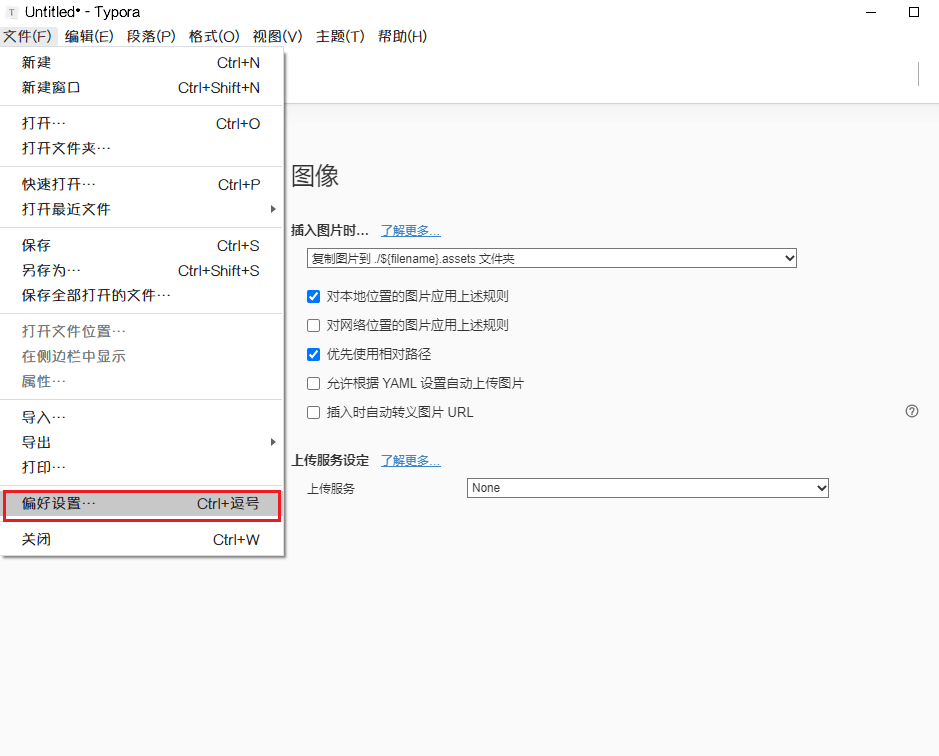The image size is (939, 756).
Task: Minimize the Typora window
Action: [871, 12]
